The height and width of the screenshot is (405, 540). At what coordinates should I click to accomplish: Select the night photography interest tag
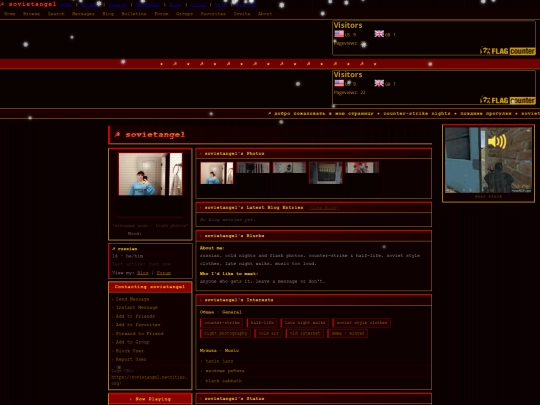(226, 333)
